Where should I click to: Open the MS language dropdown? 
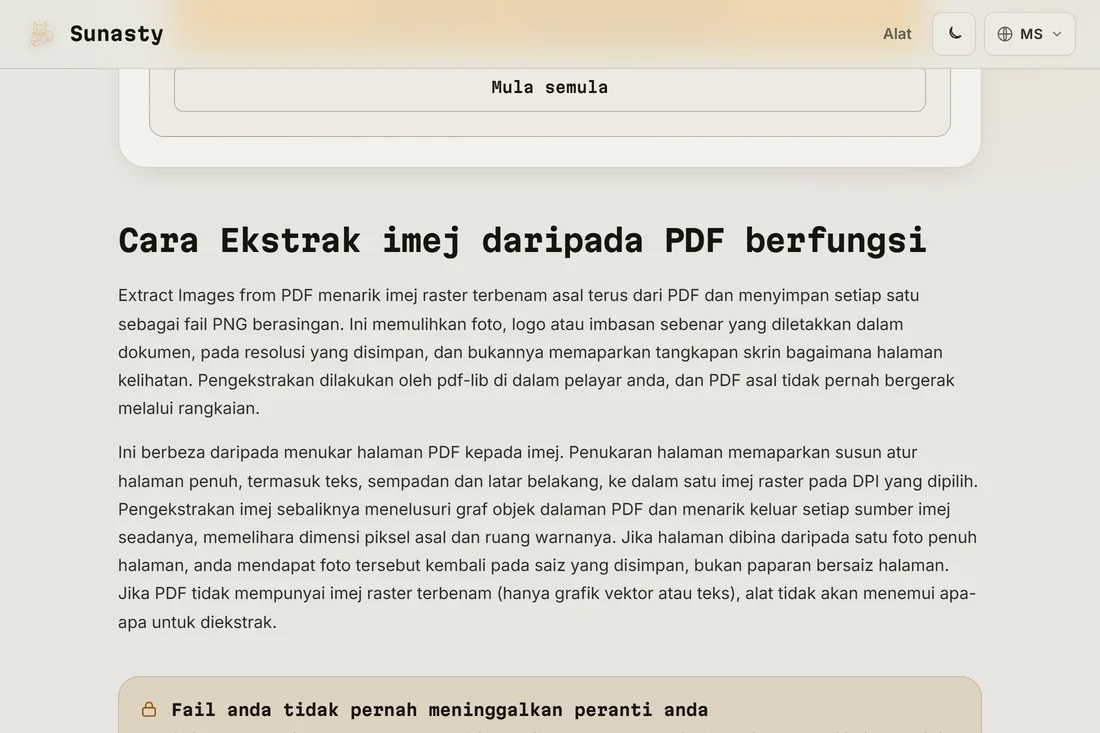(1029, 34)
